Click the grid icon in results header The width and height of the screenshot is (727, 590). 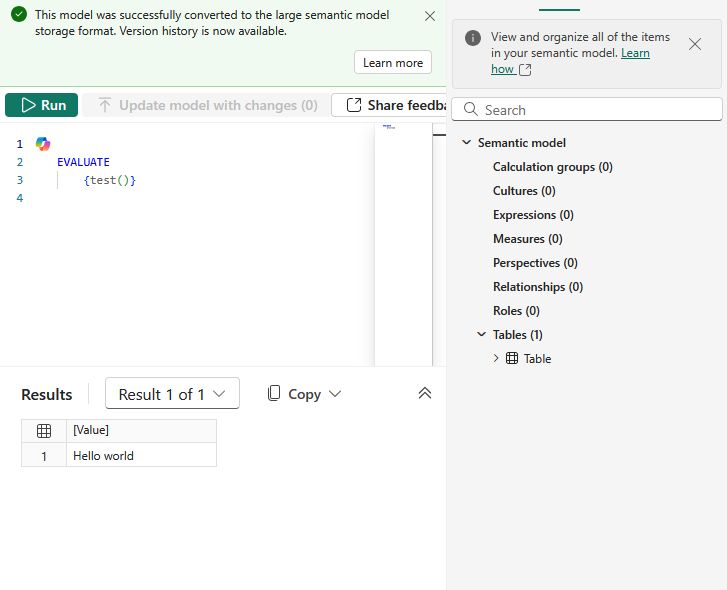44,431
